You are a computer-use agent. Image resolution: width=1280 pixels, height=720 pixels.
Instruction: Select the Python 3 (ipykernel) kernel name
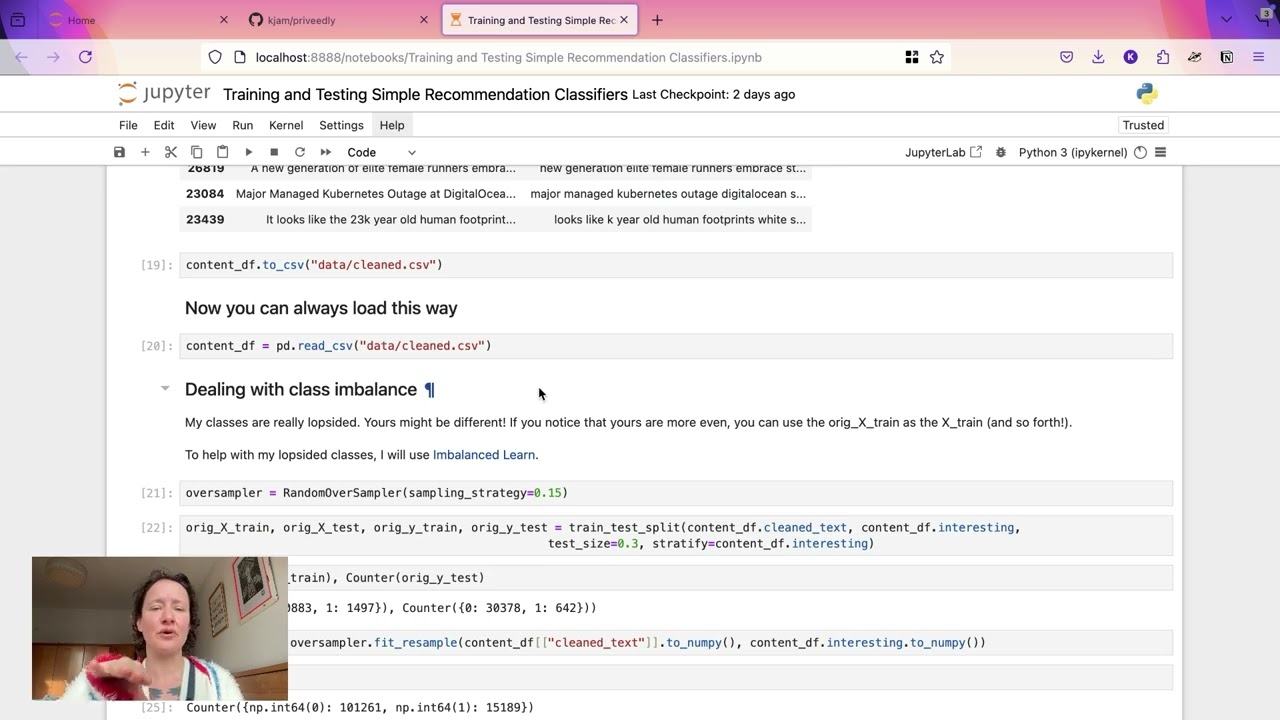pos(1073,152)
